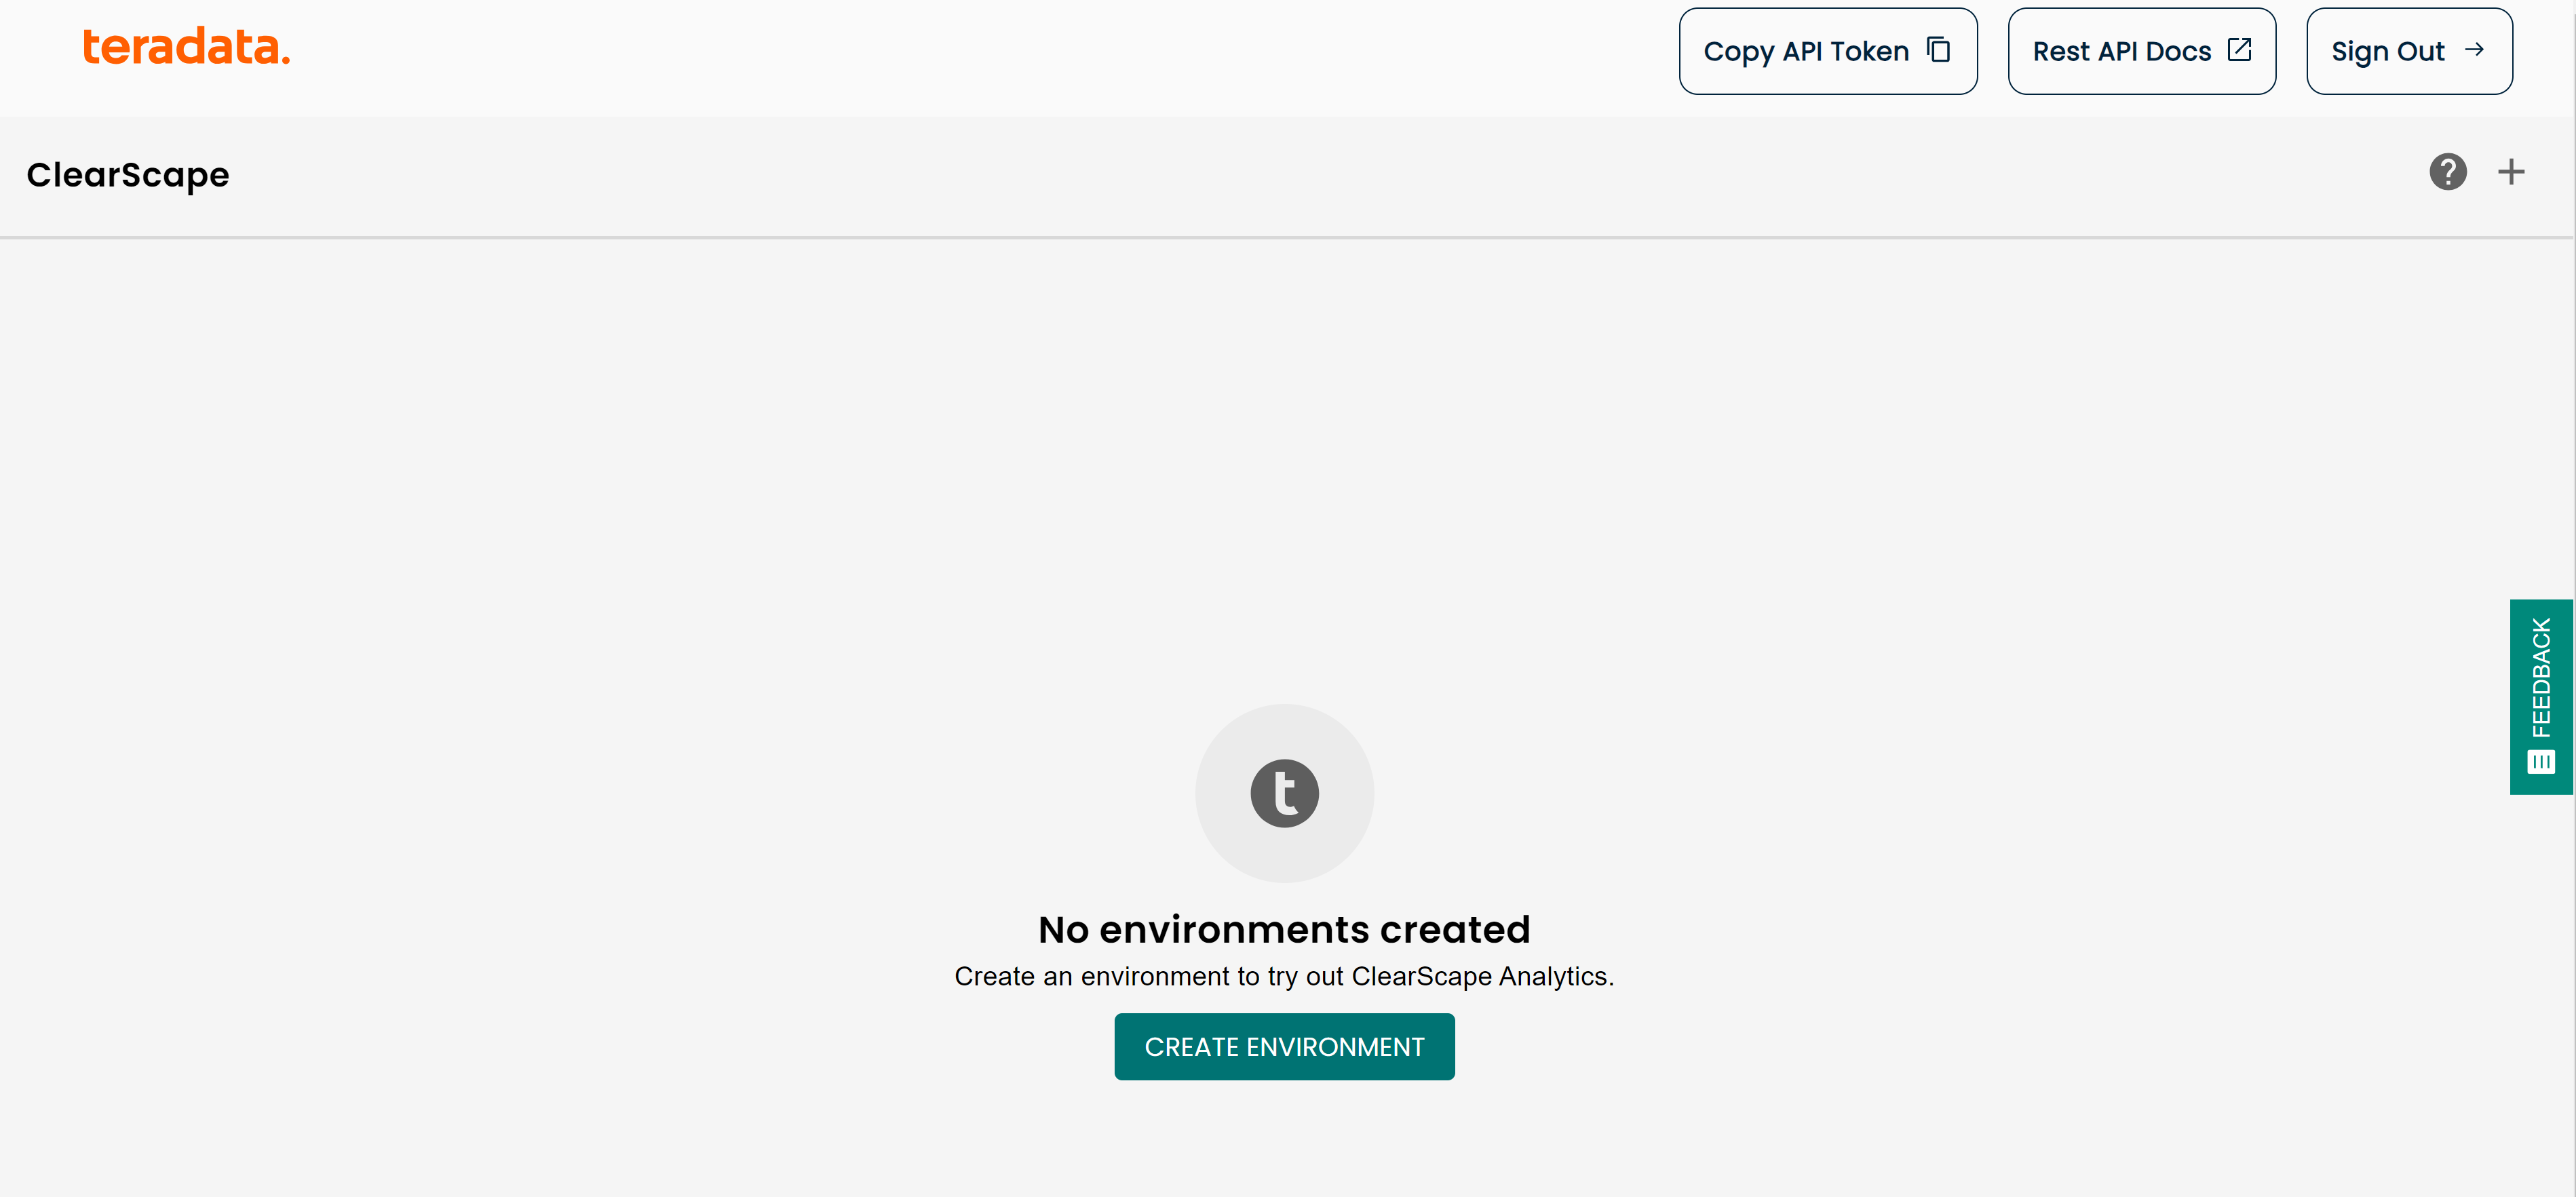Copy the API token
The width and height of the screenshot is (2576, 1197).
1828,51
